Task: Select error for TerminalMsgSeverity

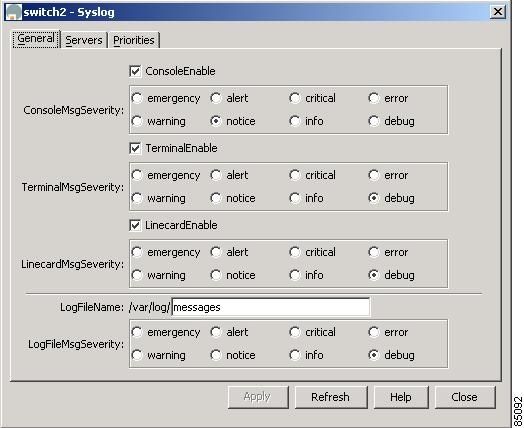Action: (374, 175)
